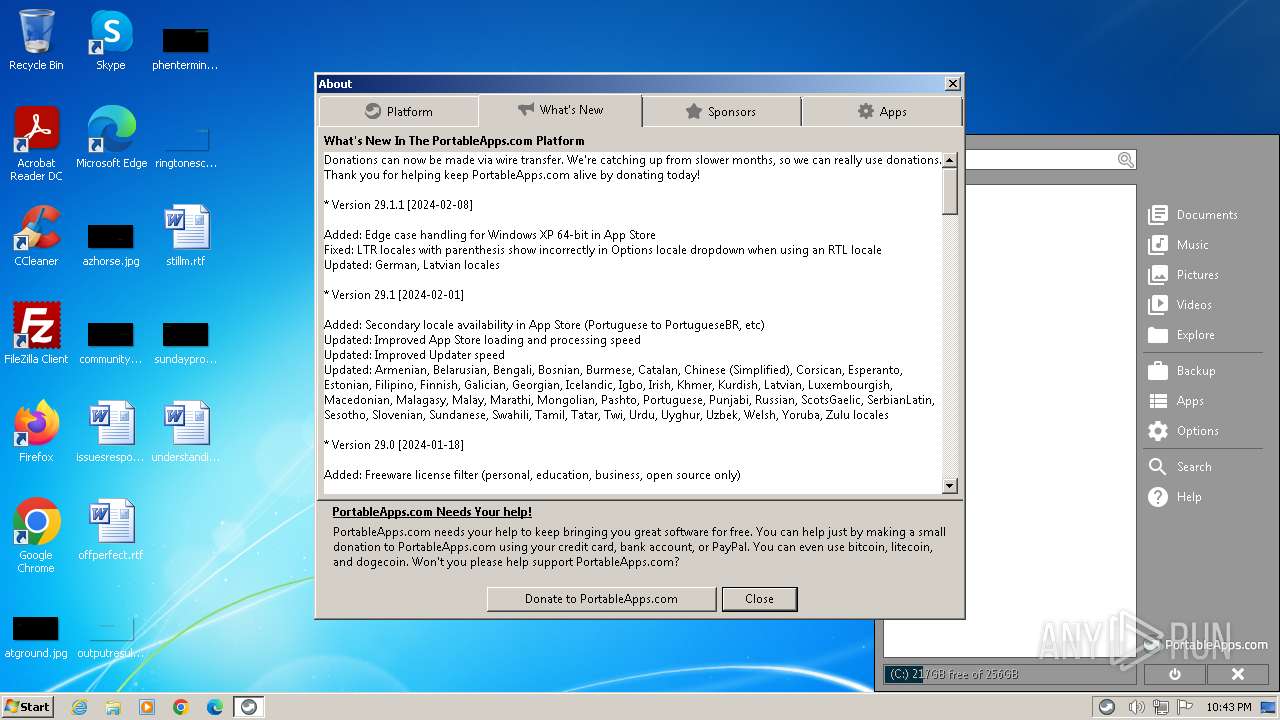Open the sundaypro... file on the desktop
This screenshot has height=720, width=1280.
tap(186, 342)
